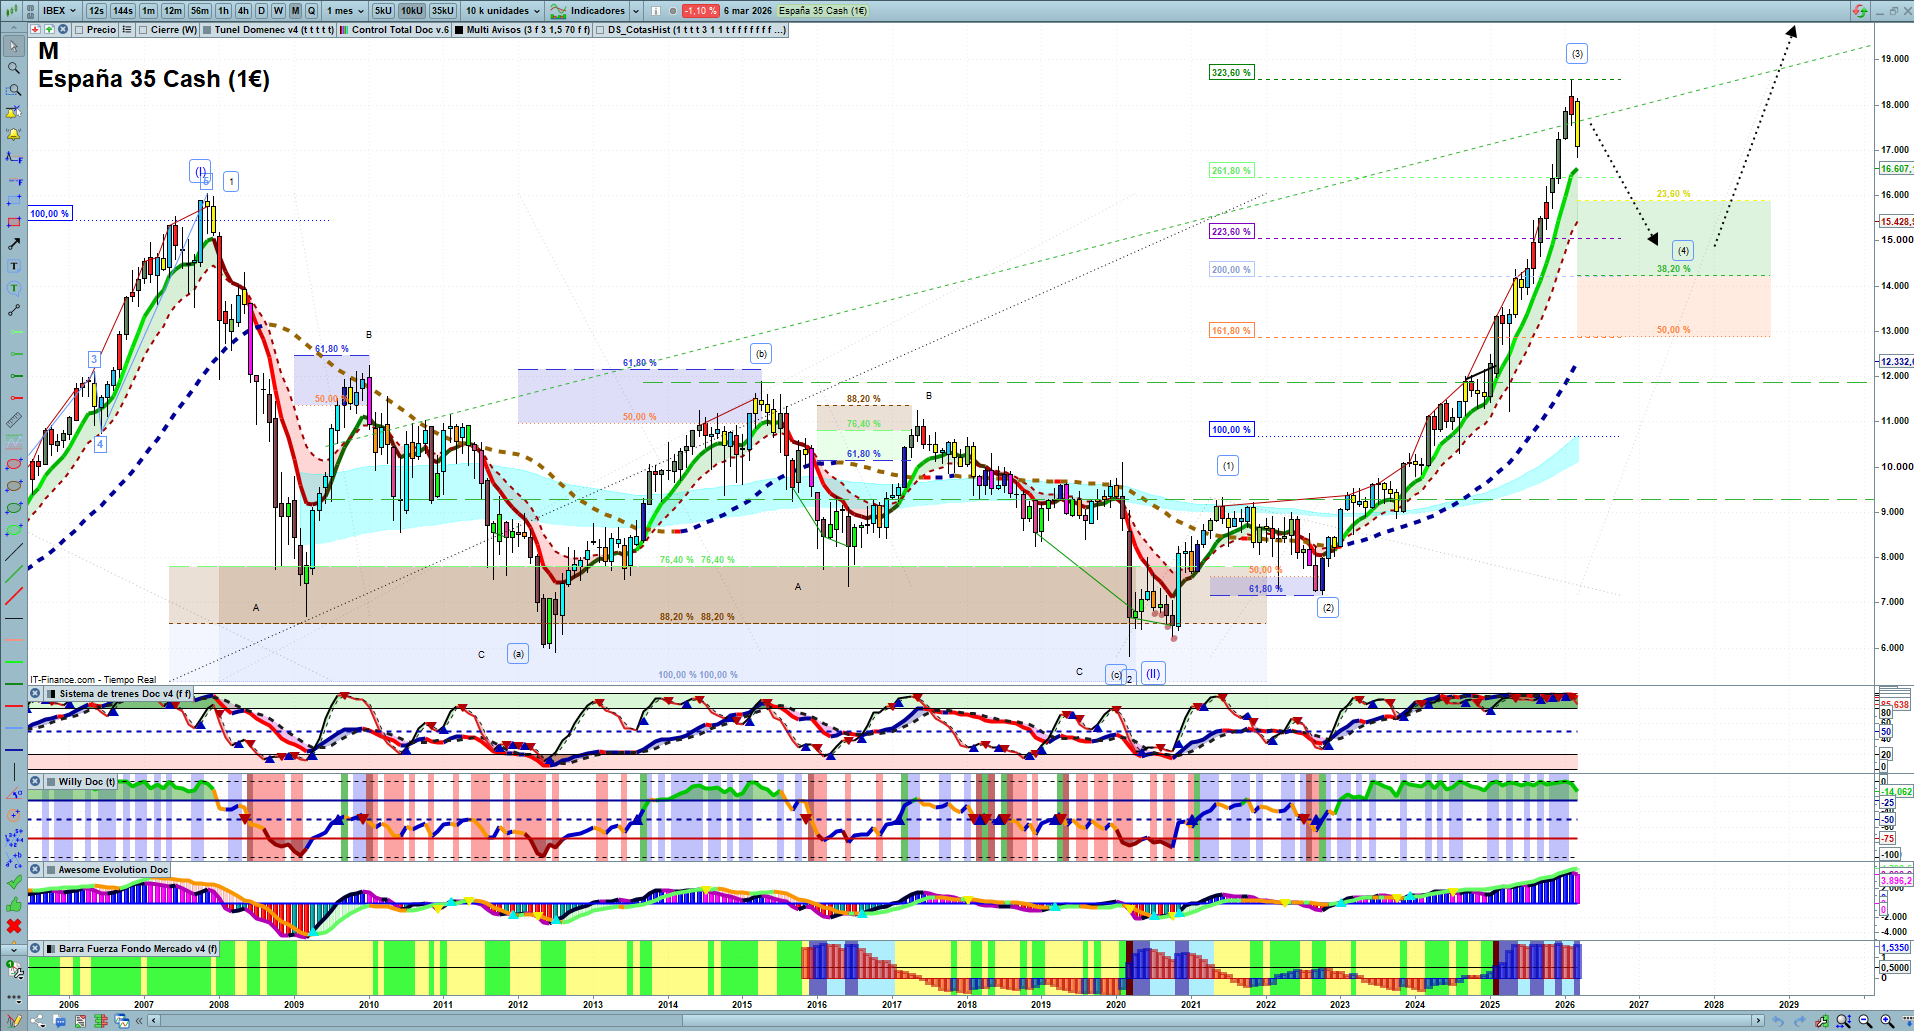Open the '10 k unidades' dropdown
Image resolution: width=1914 pixels, height=1031 pixels.
(503, 11)
